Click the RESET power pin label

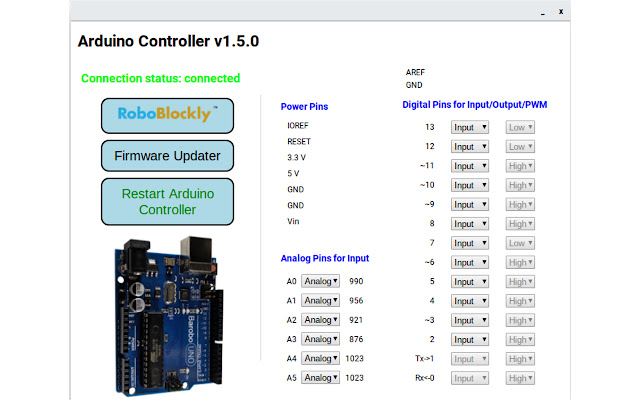click(299, 142)
